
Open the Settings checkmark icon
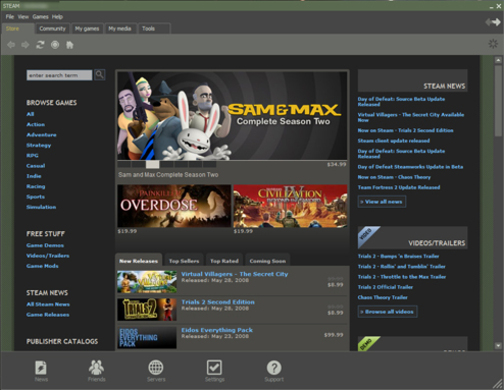[x=214, y=371]
